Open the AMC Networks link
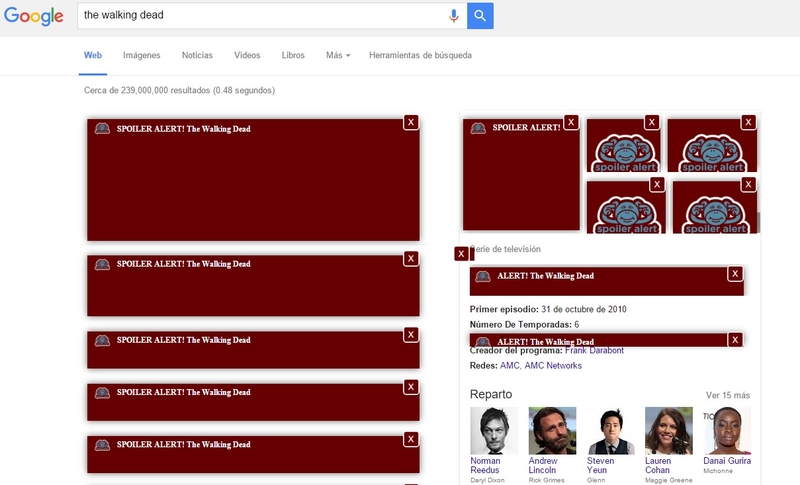Screen dimensions: 800x485 coord(553,366)
